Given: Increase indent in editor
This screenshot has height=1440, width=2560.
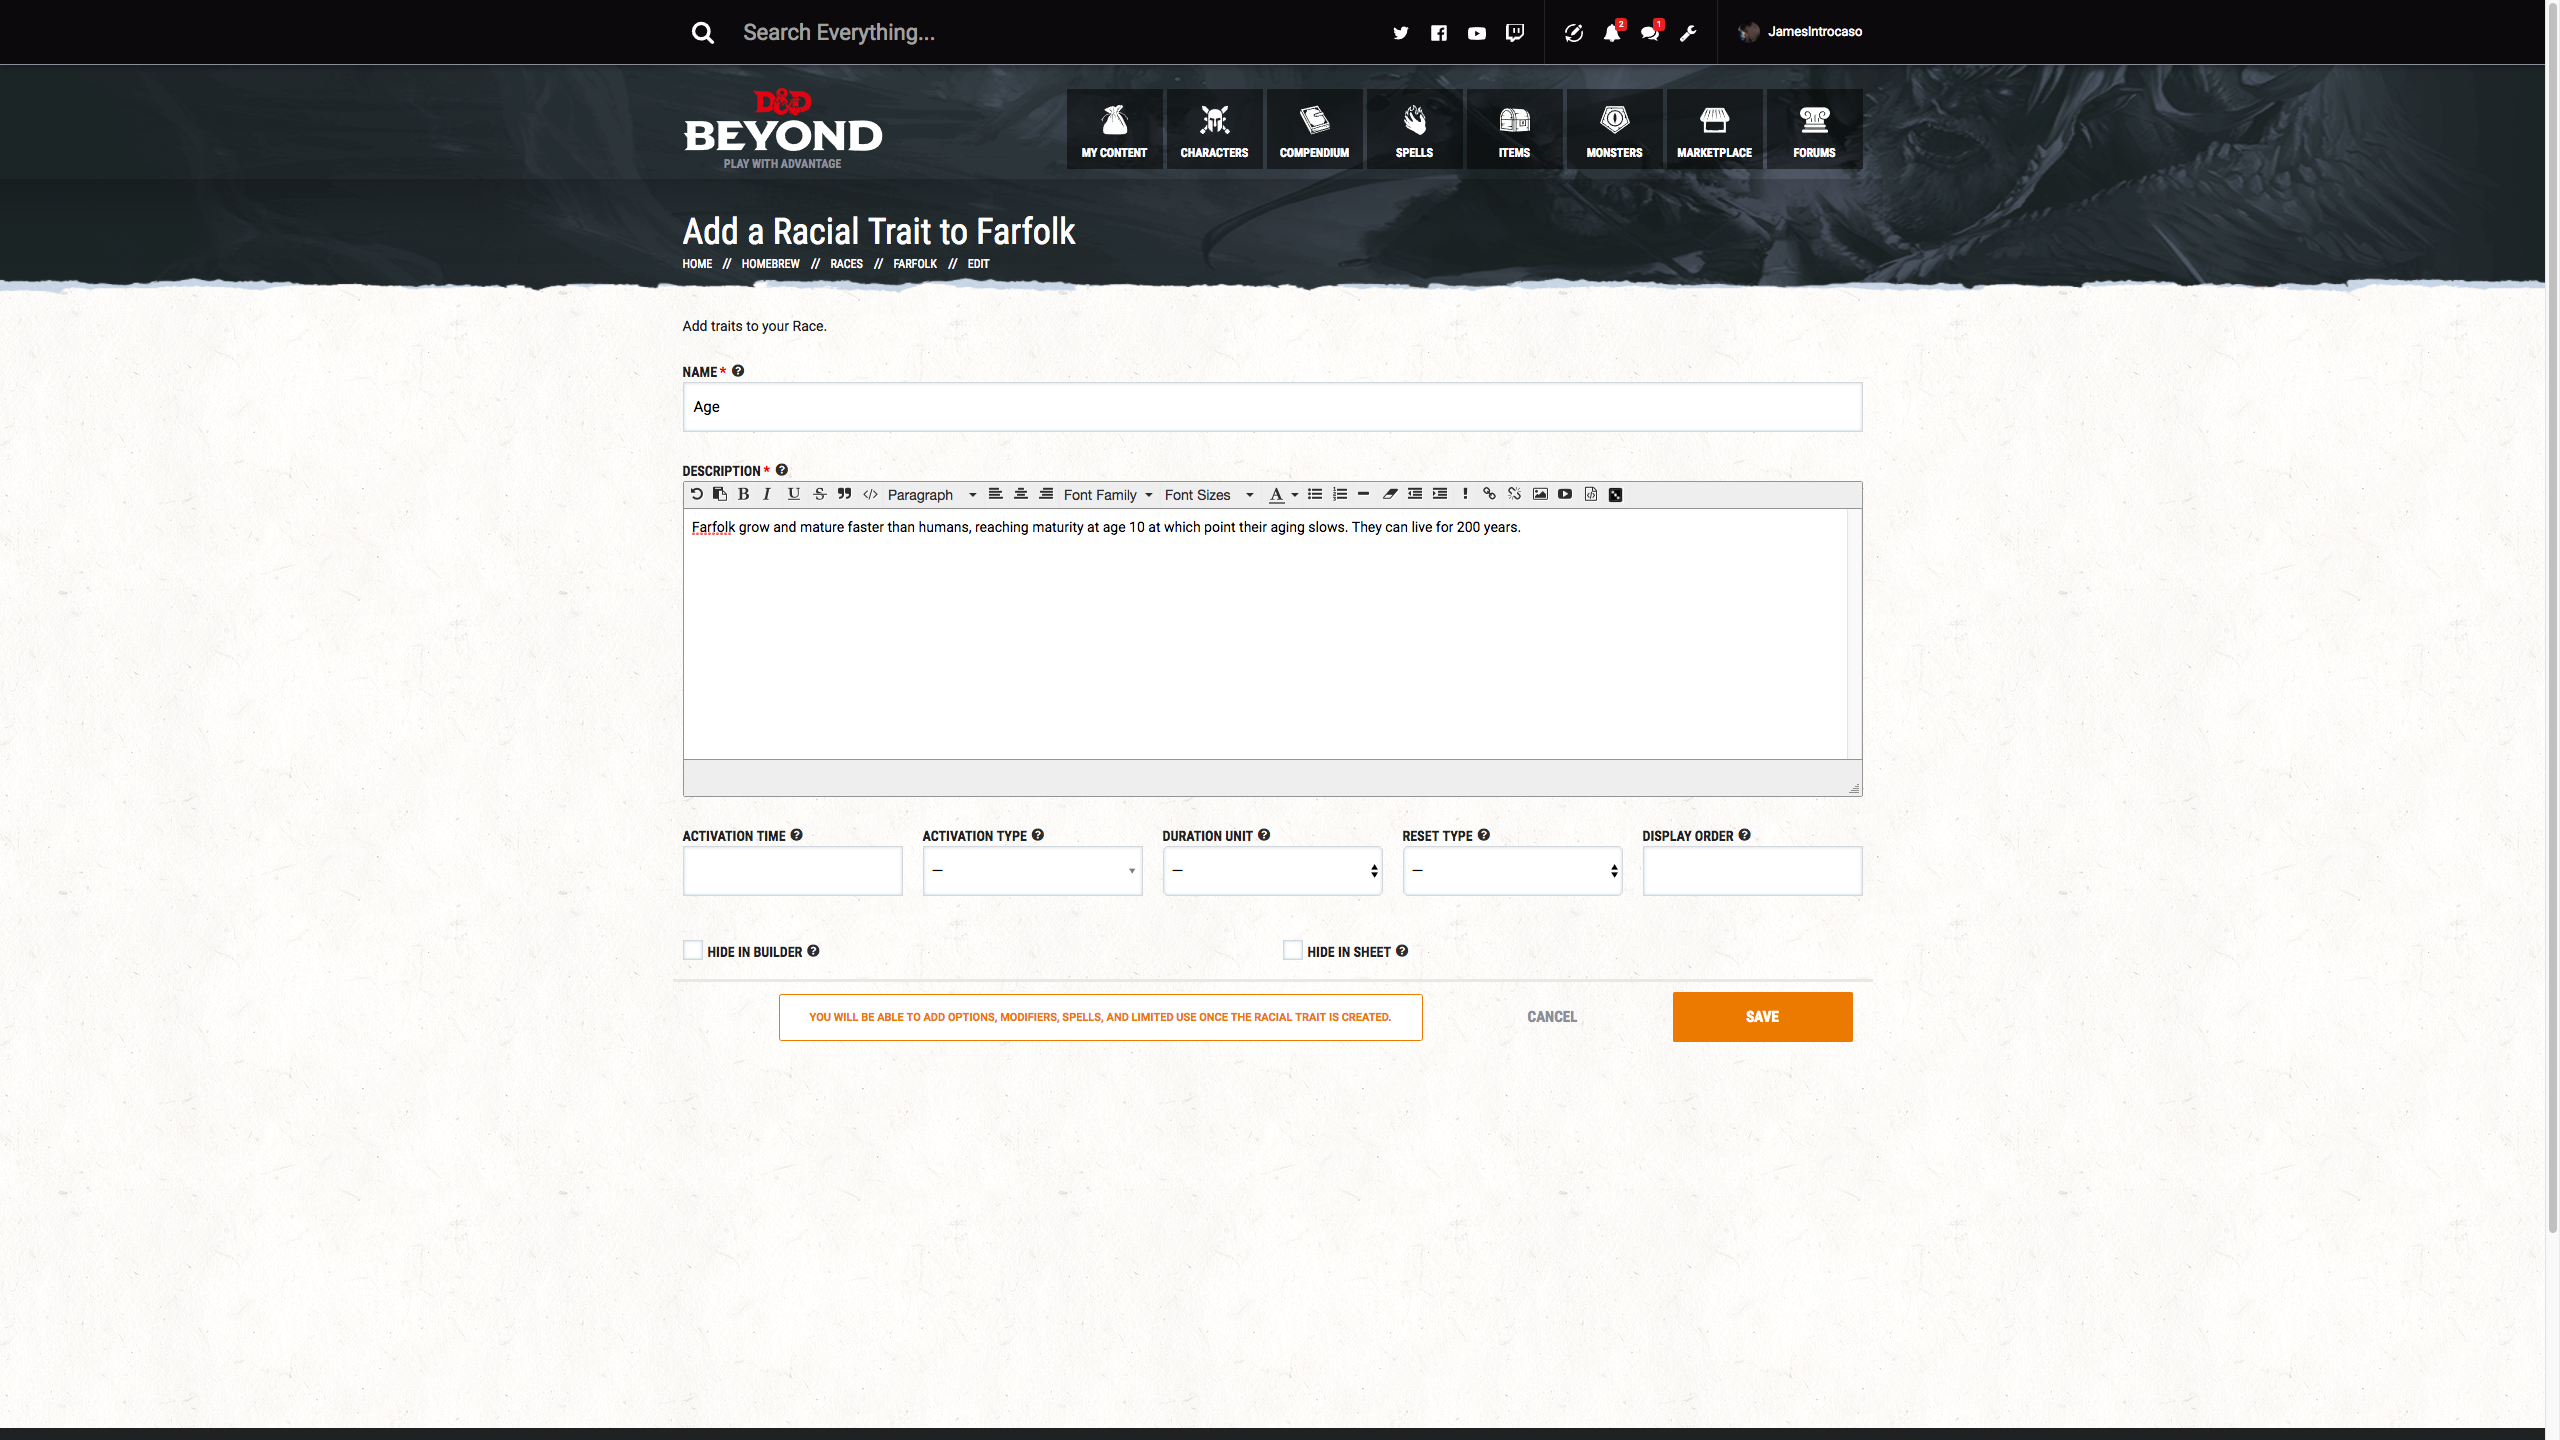Looking at the screenshot, I should pyautogui.click(x=1440, y=494).
